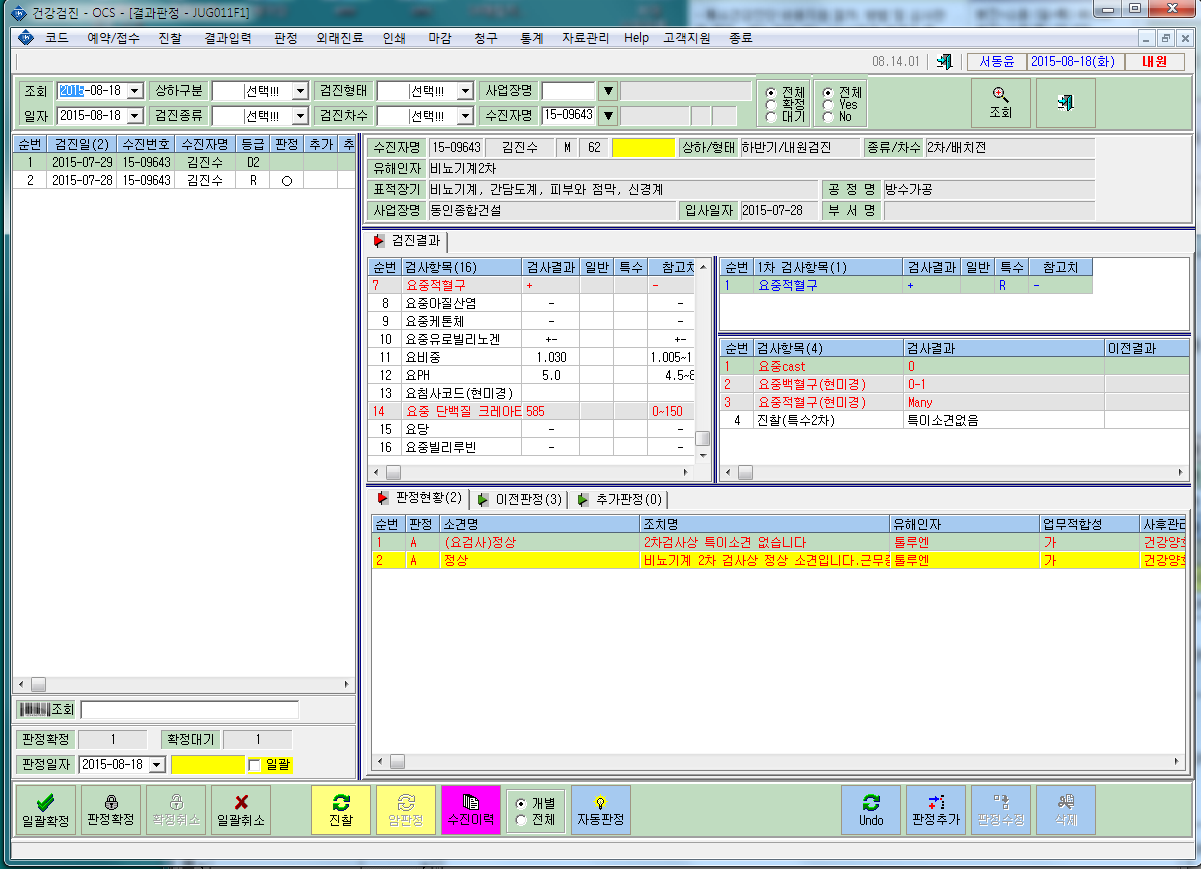
Task: Click the 판정추가 button
Action: [936, 810]
